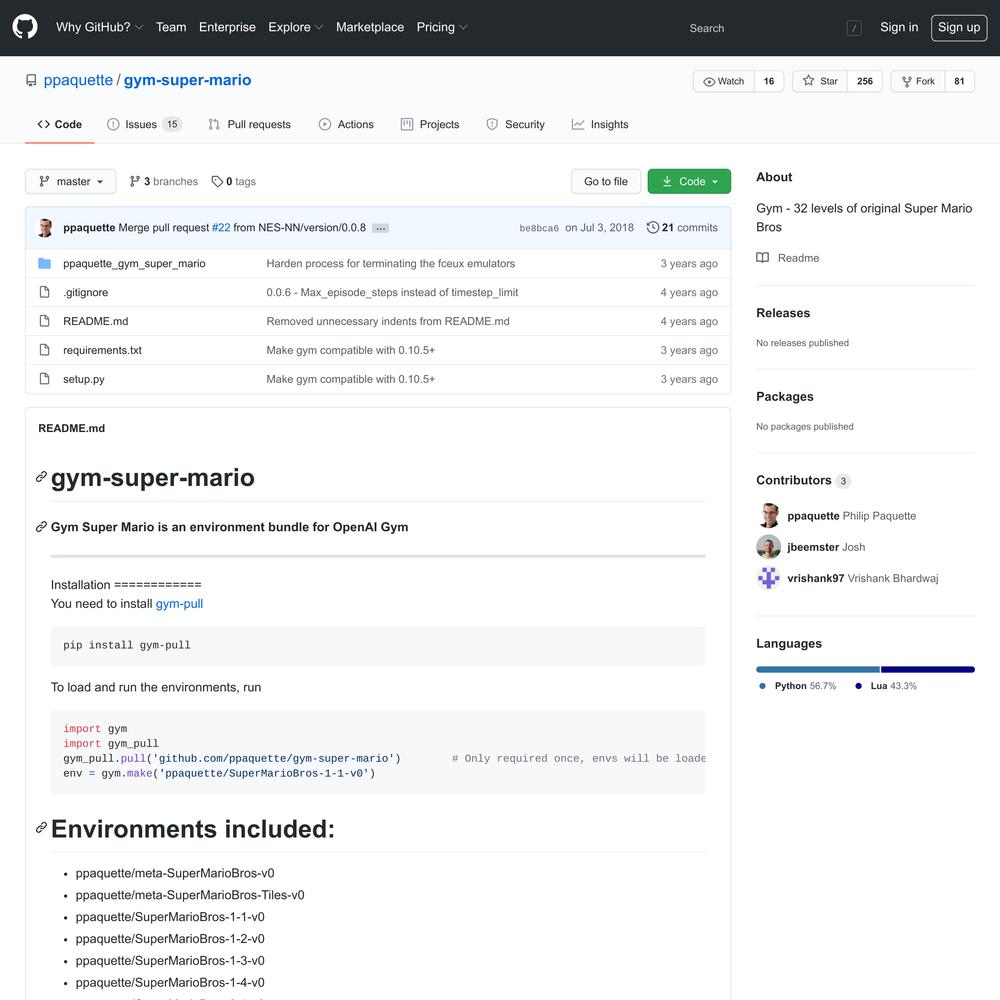This screenshot has width=1000, height=1000.
Task: Open the gym-super-mario repository name link
Action: click(188, 80)
